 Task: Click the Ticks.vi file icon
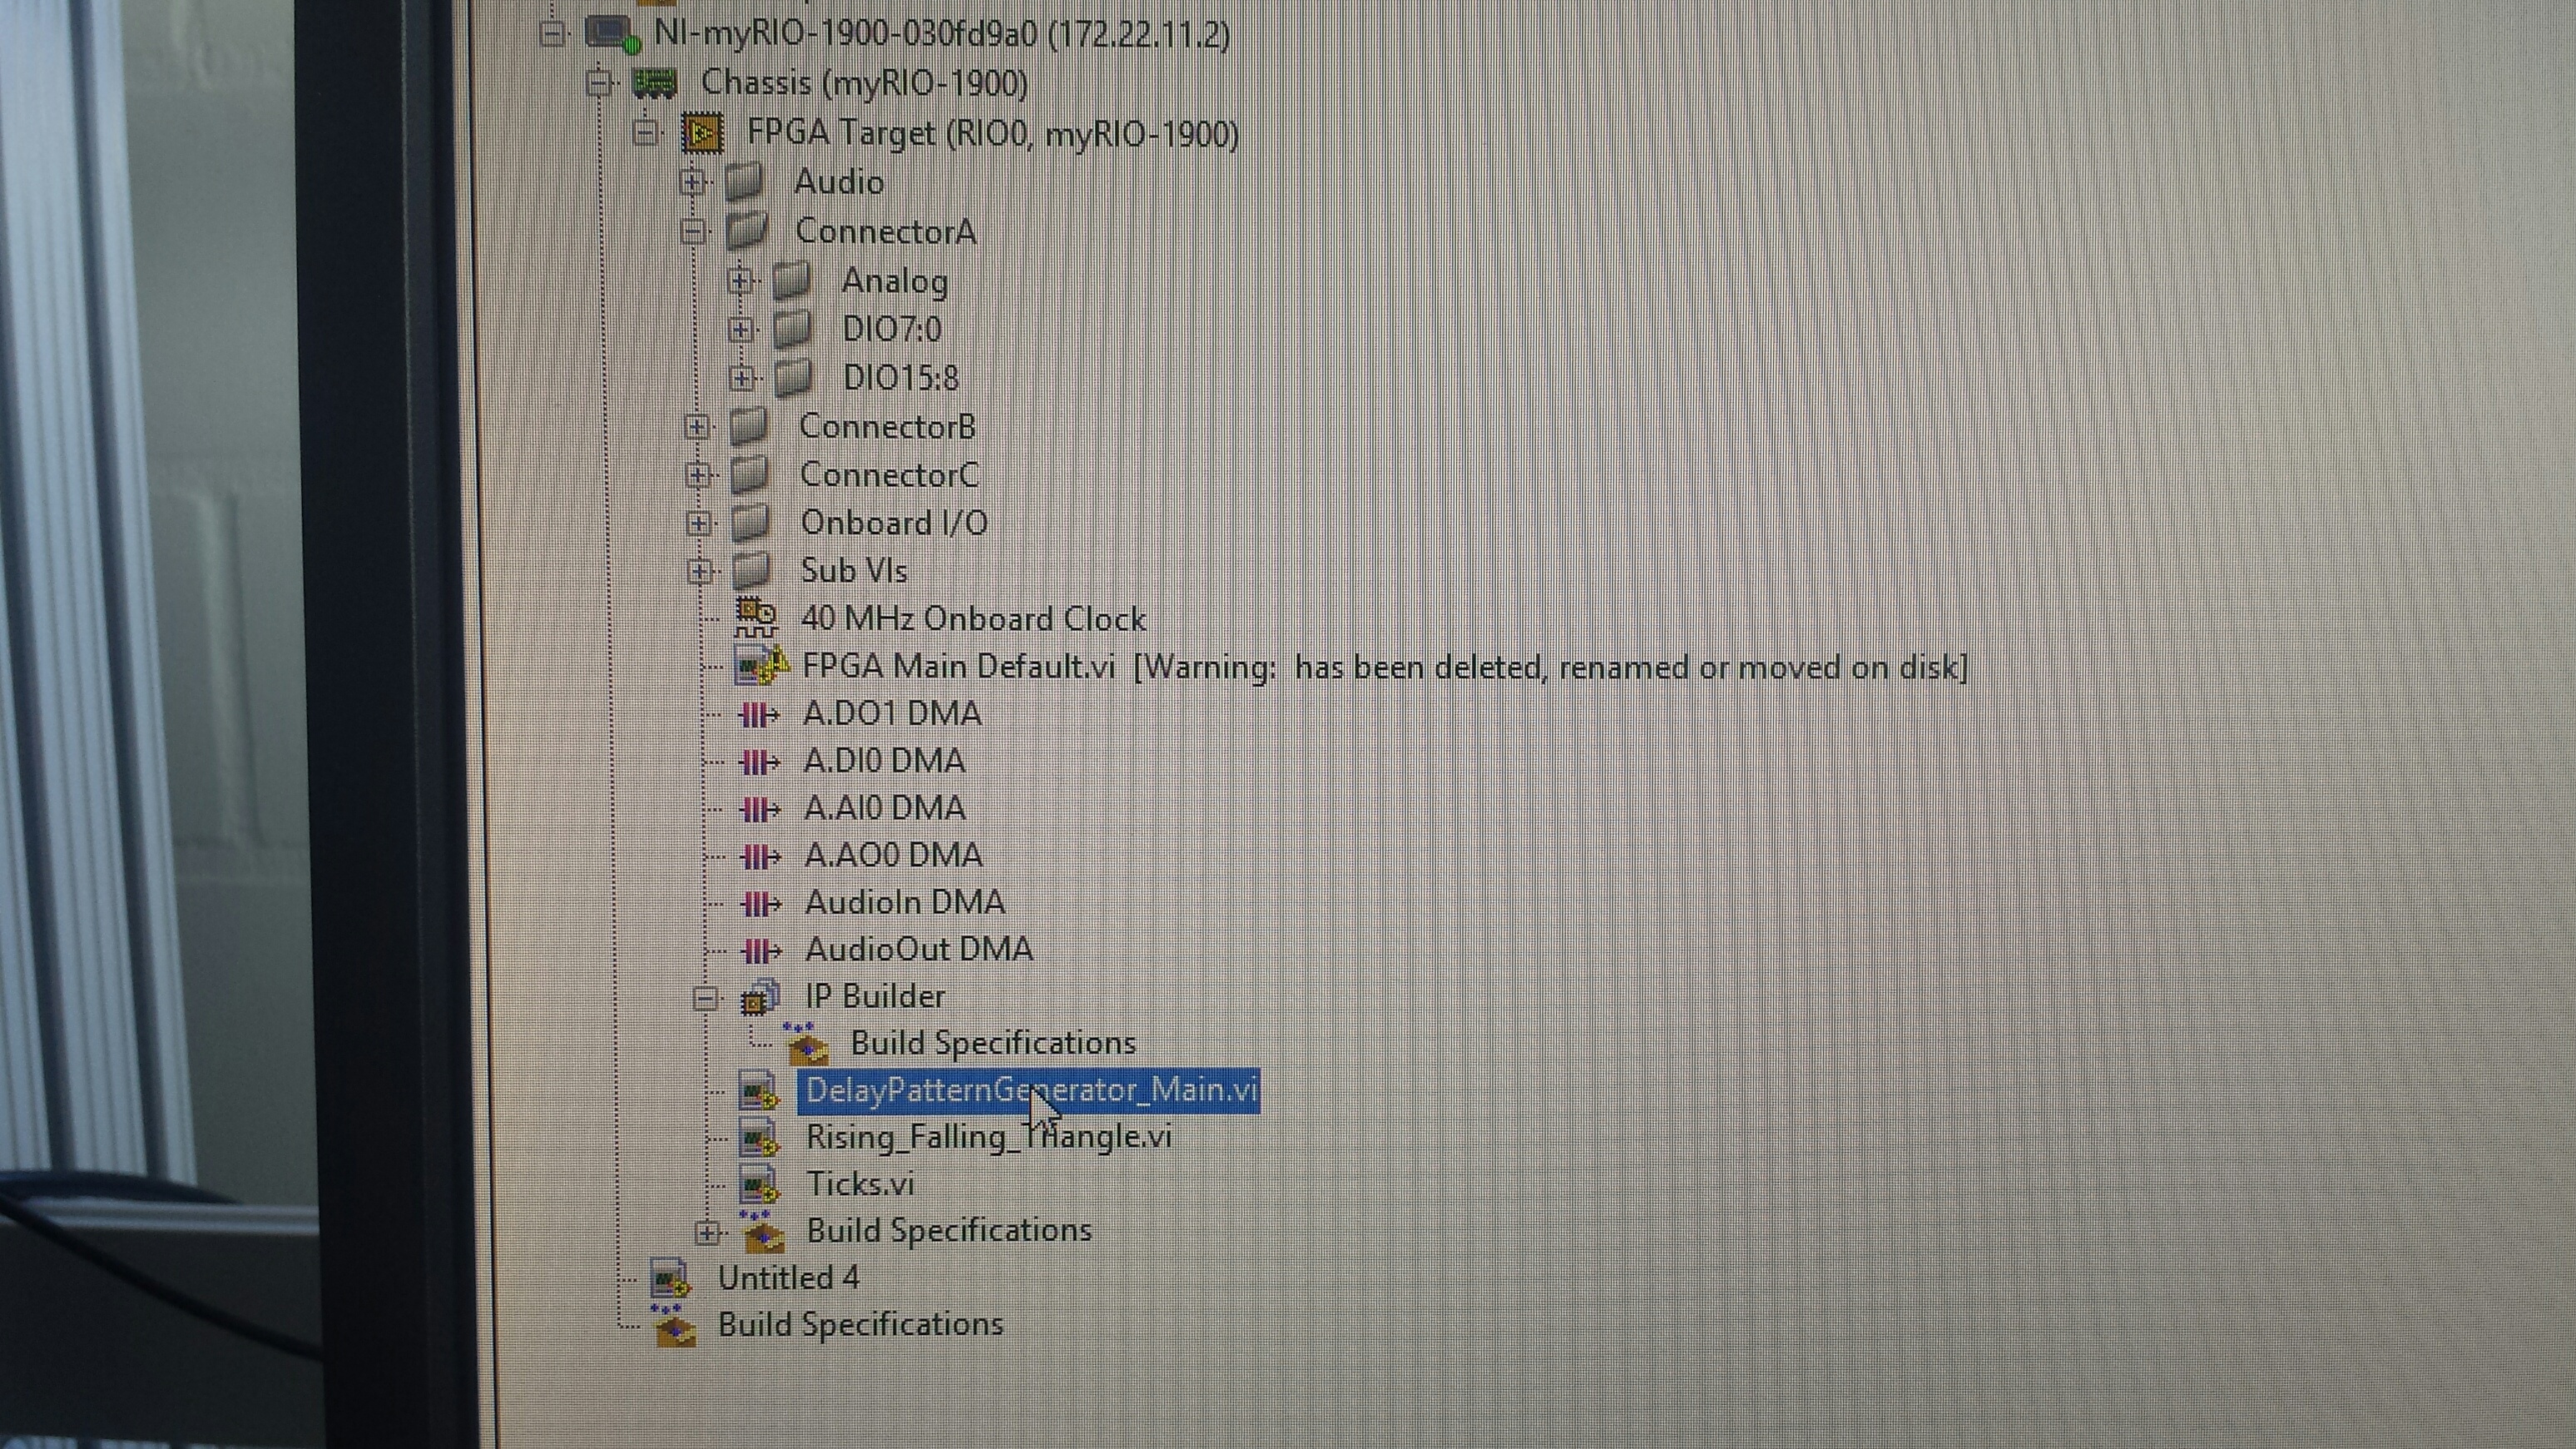760,1184
